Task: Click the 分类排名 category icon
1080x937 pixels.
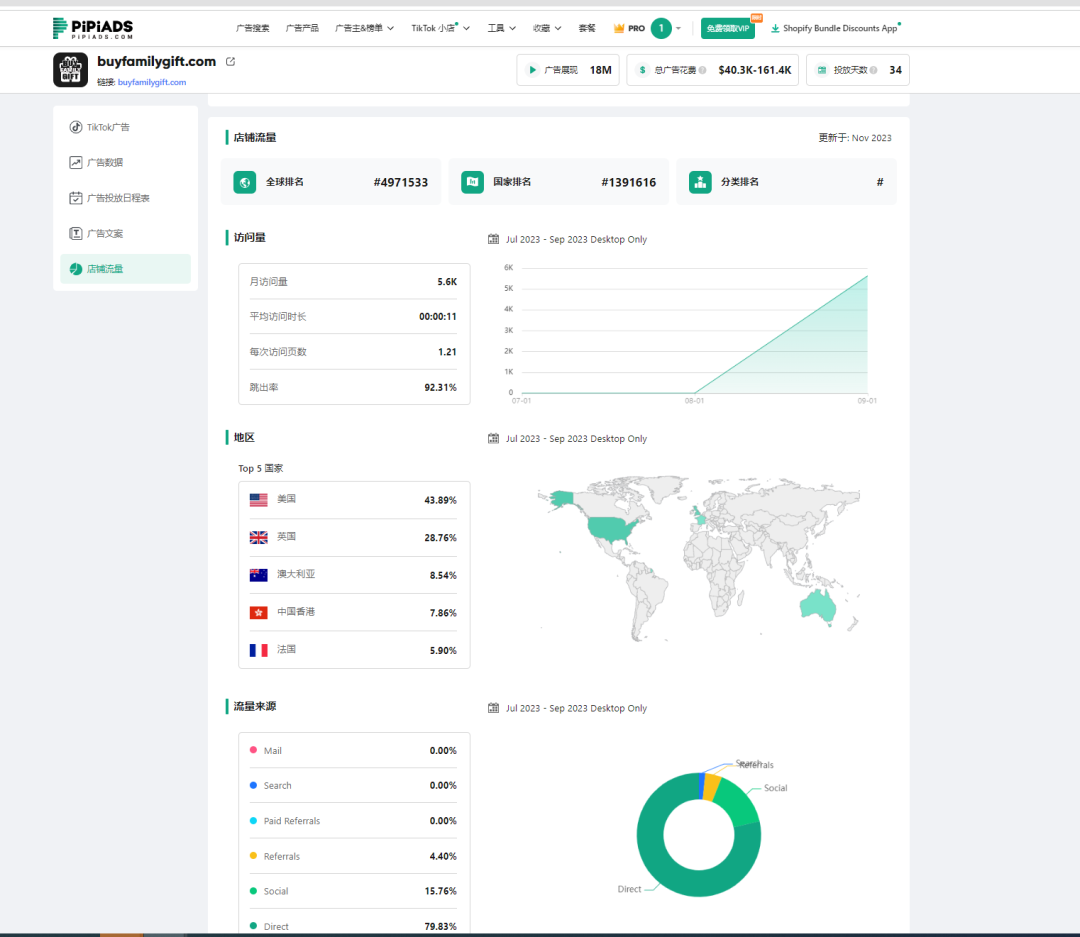Action: 700,182
